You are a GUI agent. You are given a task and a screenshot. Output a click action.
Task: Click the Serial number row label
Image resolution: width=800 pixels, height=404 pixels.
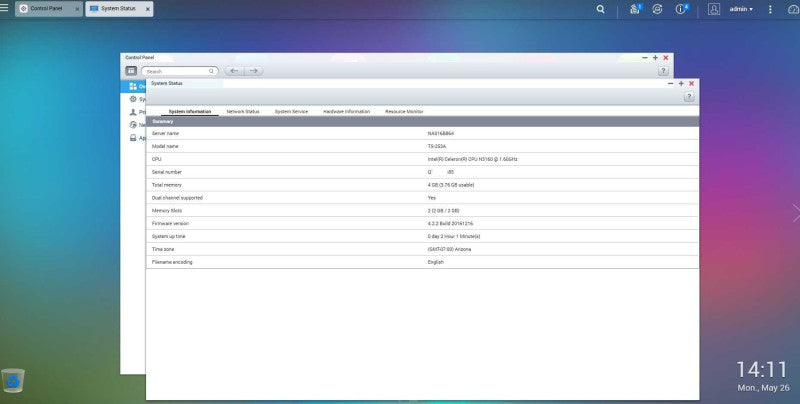[x=166, y=172]
